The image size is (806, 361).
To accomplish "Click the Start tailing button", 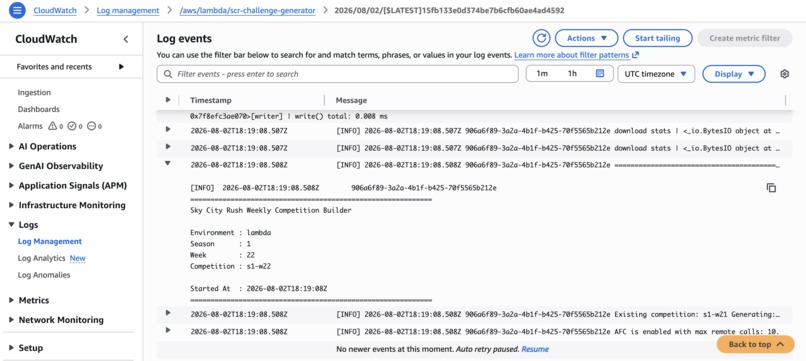I will point(657,38).
